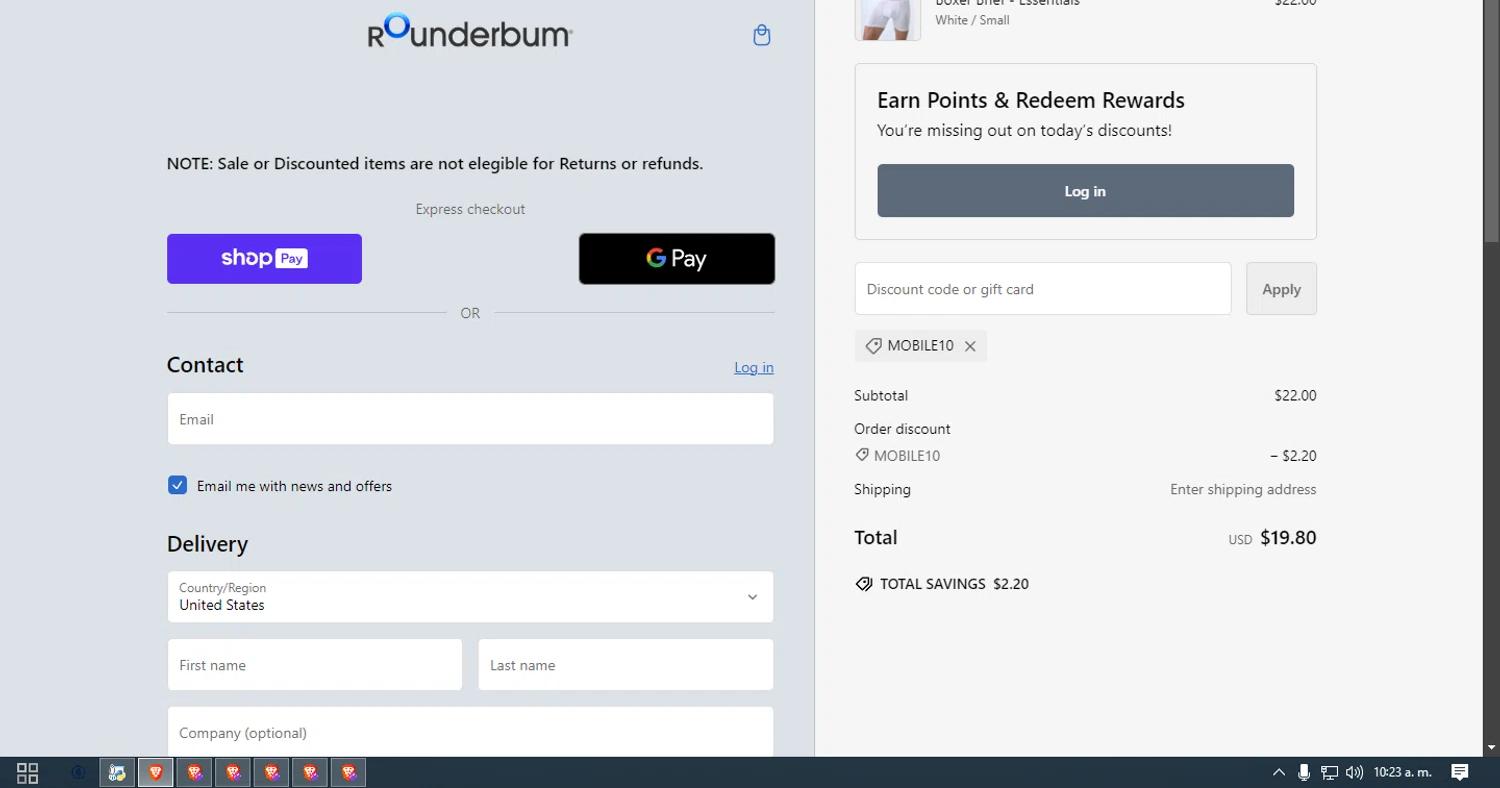The width and height of the screenshot is (1500, 788).
Task: Open the shopping bag cart icon
Action: [761, 35]
